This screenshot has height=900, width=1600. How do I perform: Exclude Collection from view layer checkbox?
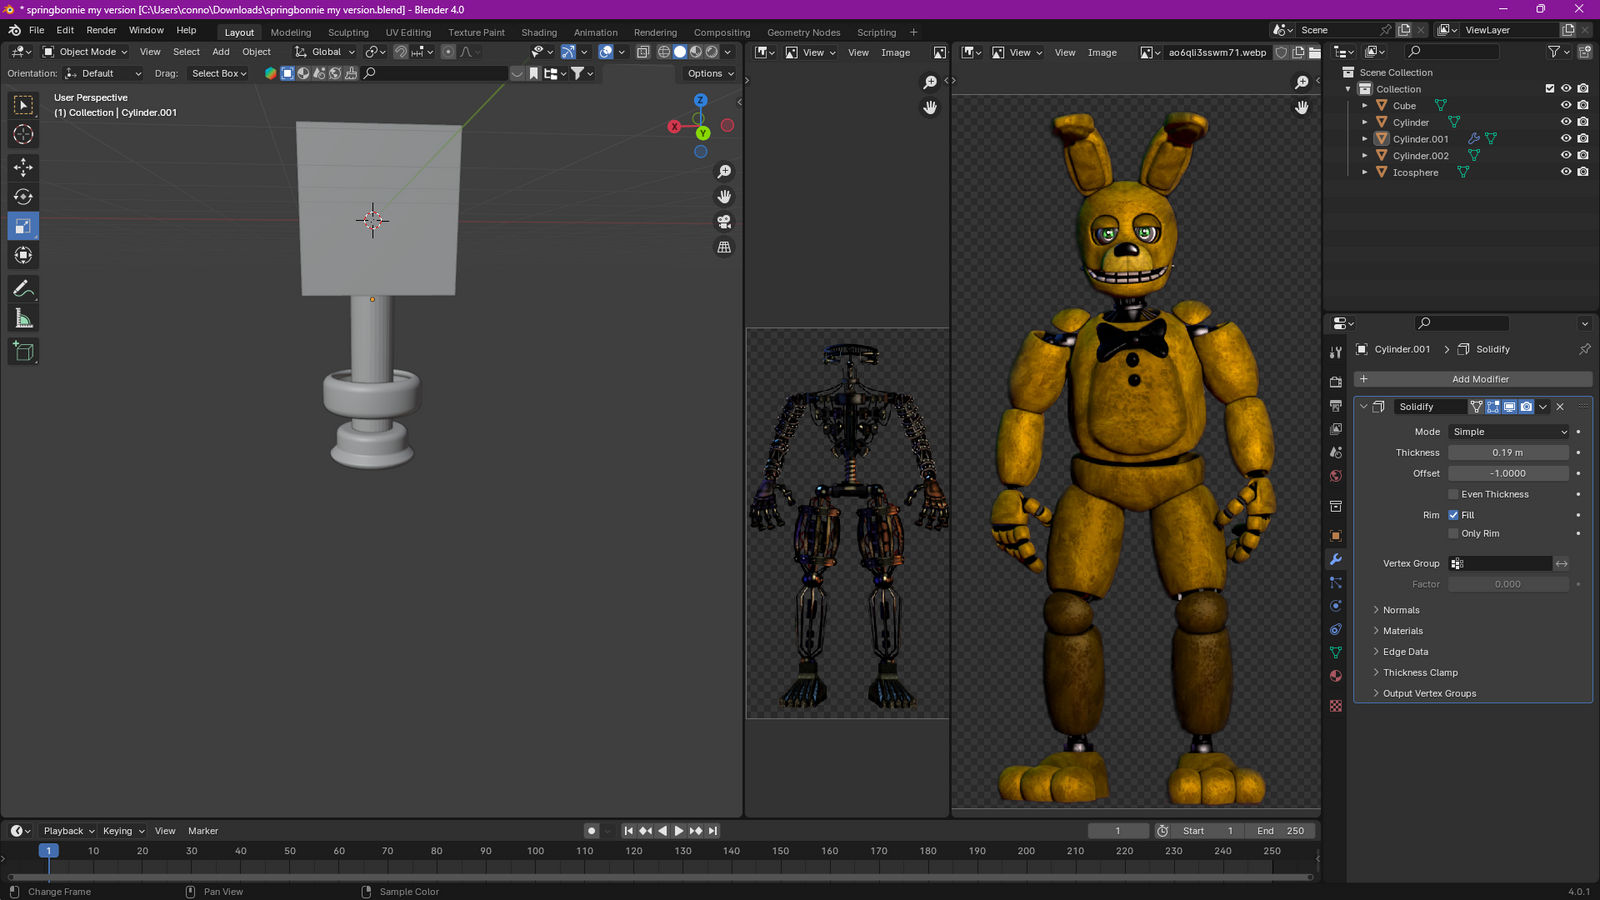click(1550, 89)
